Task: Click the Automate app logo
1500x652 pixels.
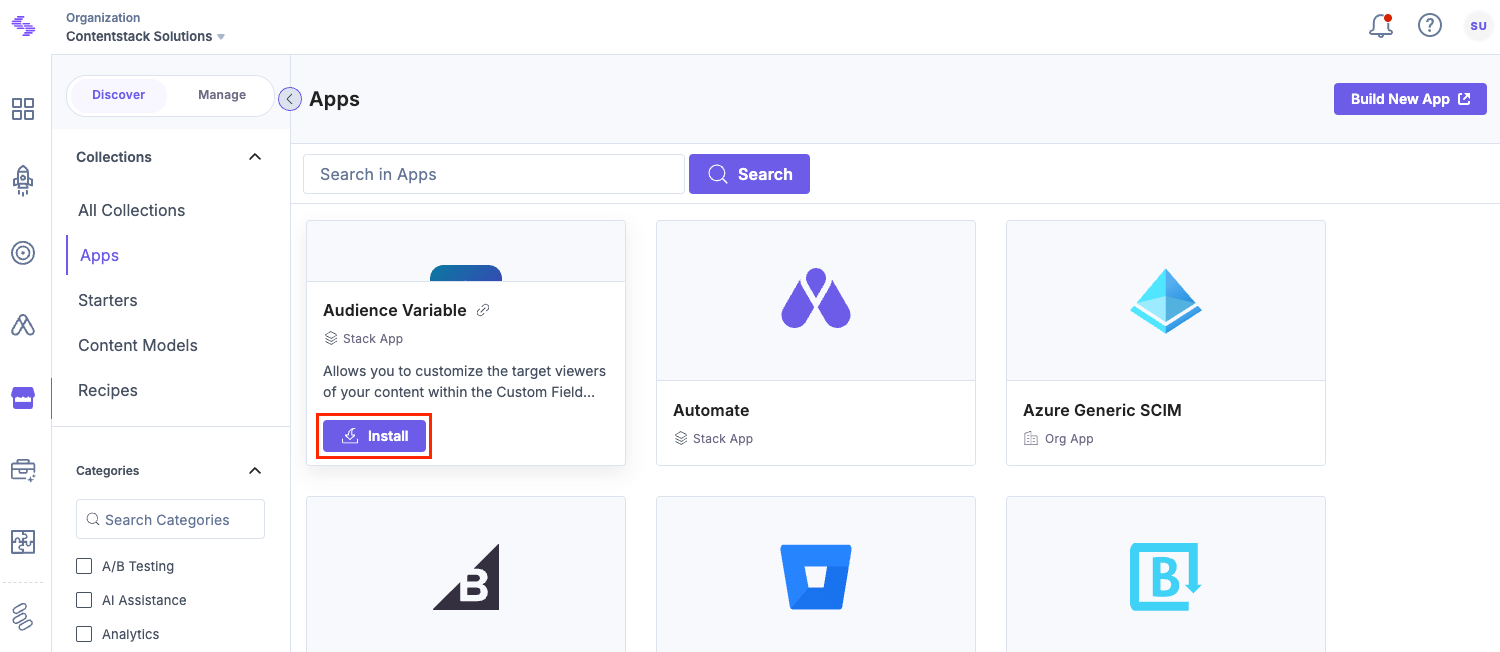Action: click(x=816, y=298)
